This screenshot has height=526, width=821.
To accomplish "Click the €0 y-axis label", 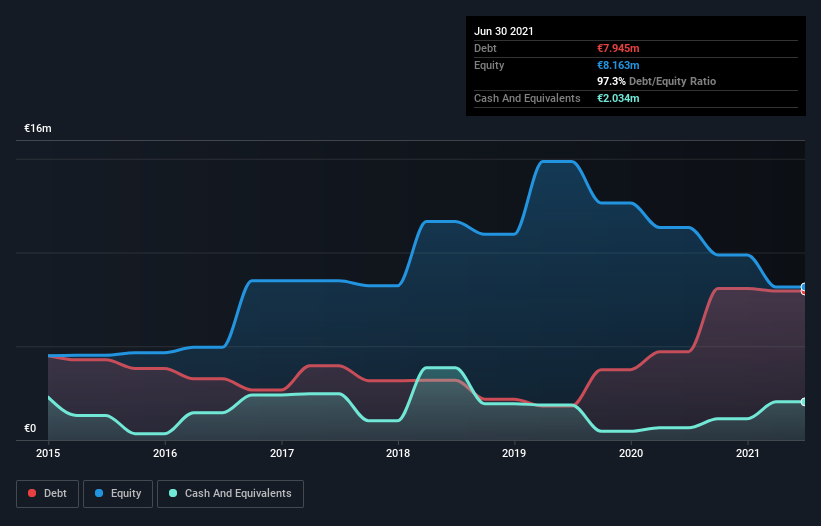I will [30, 428].
